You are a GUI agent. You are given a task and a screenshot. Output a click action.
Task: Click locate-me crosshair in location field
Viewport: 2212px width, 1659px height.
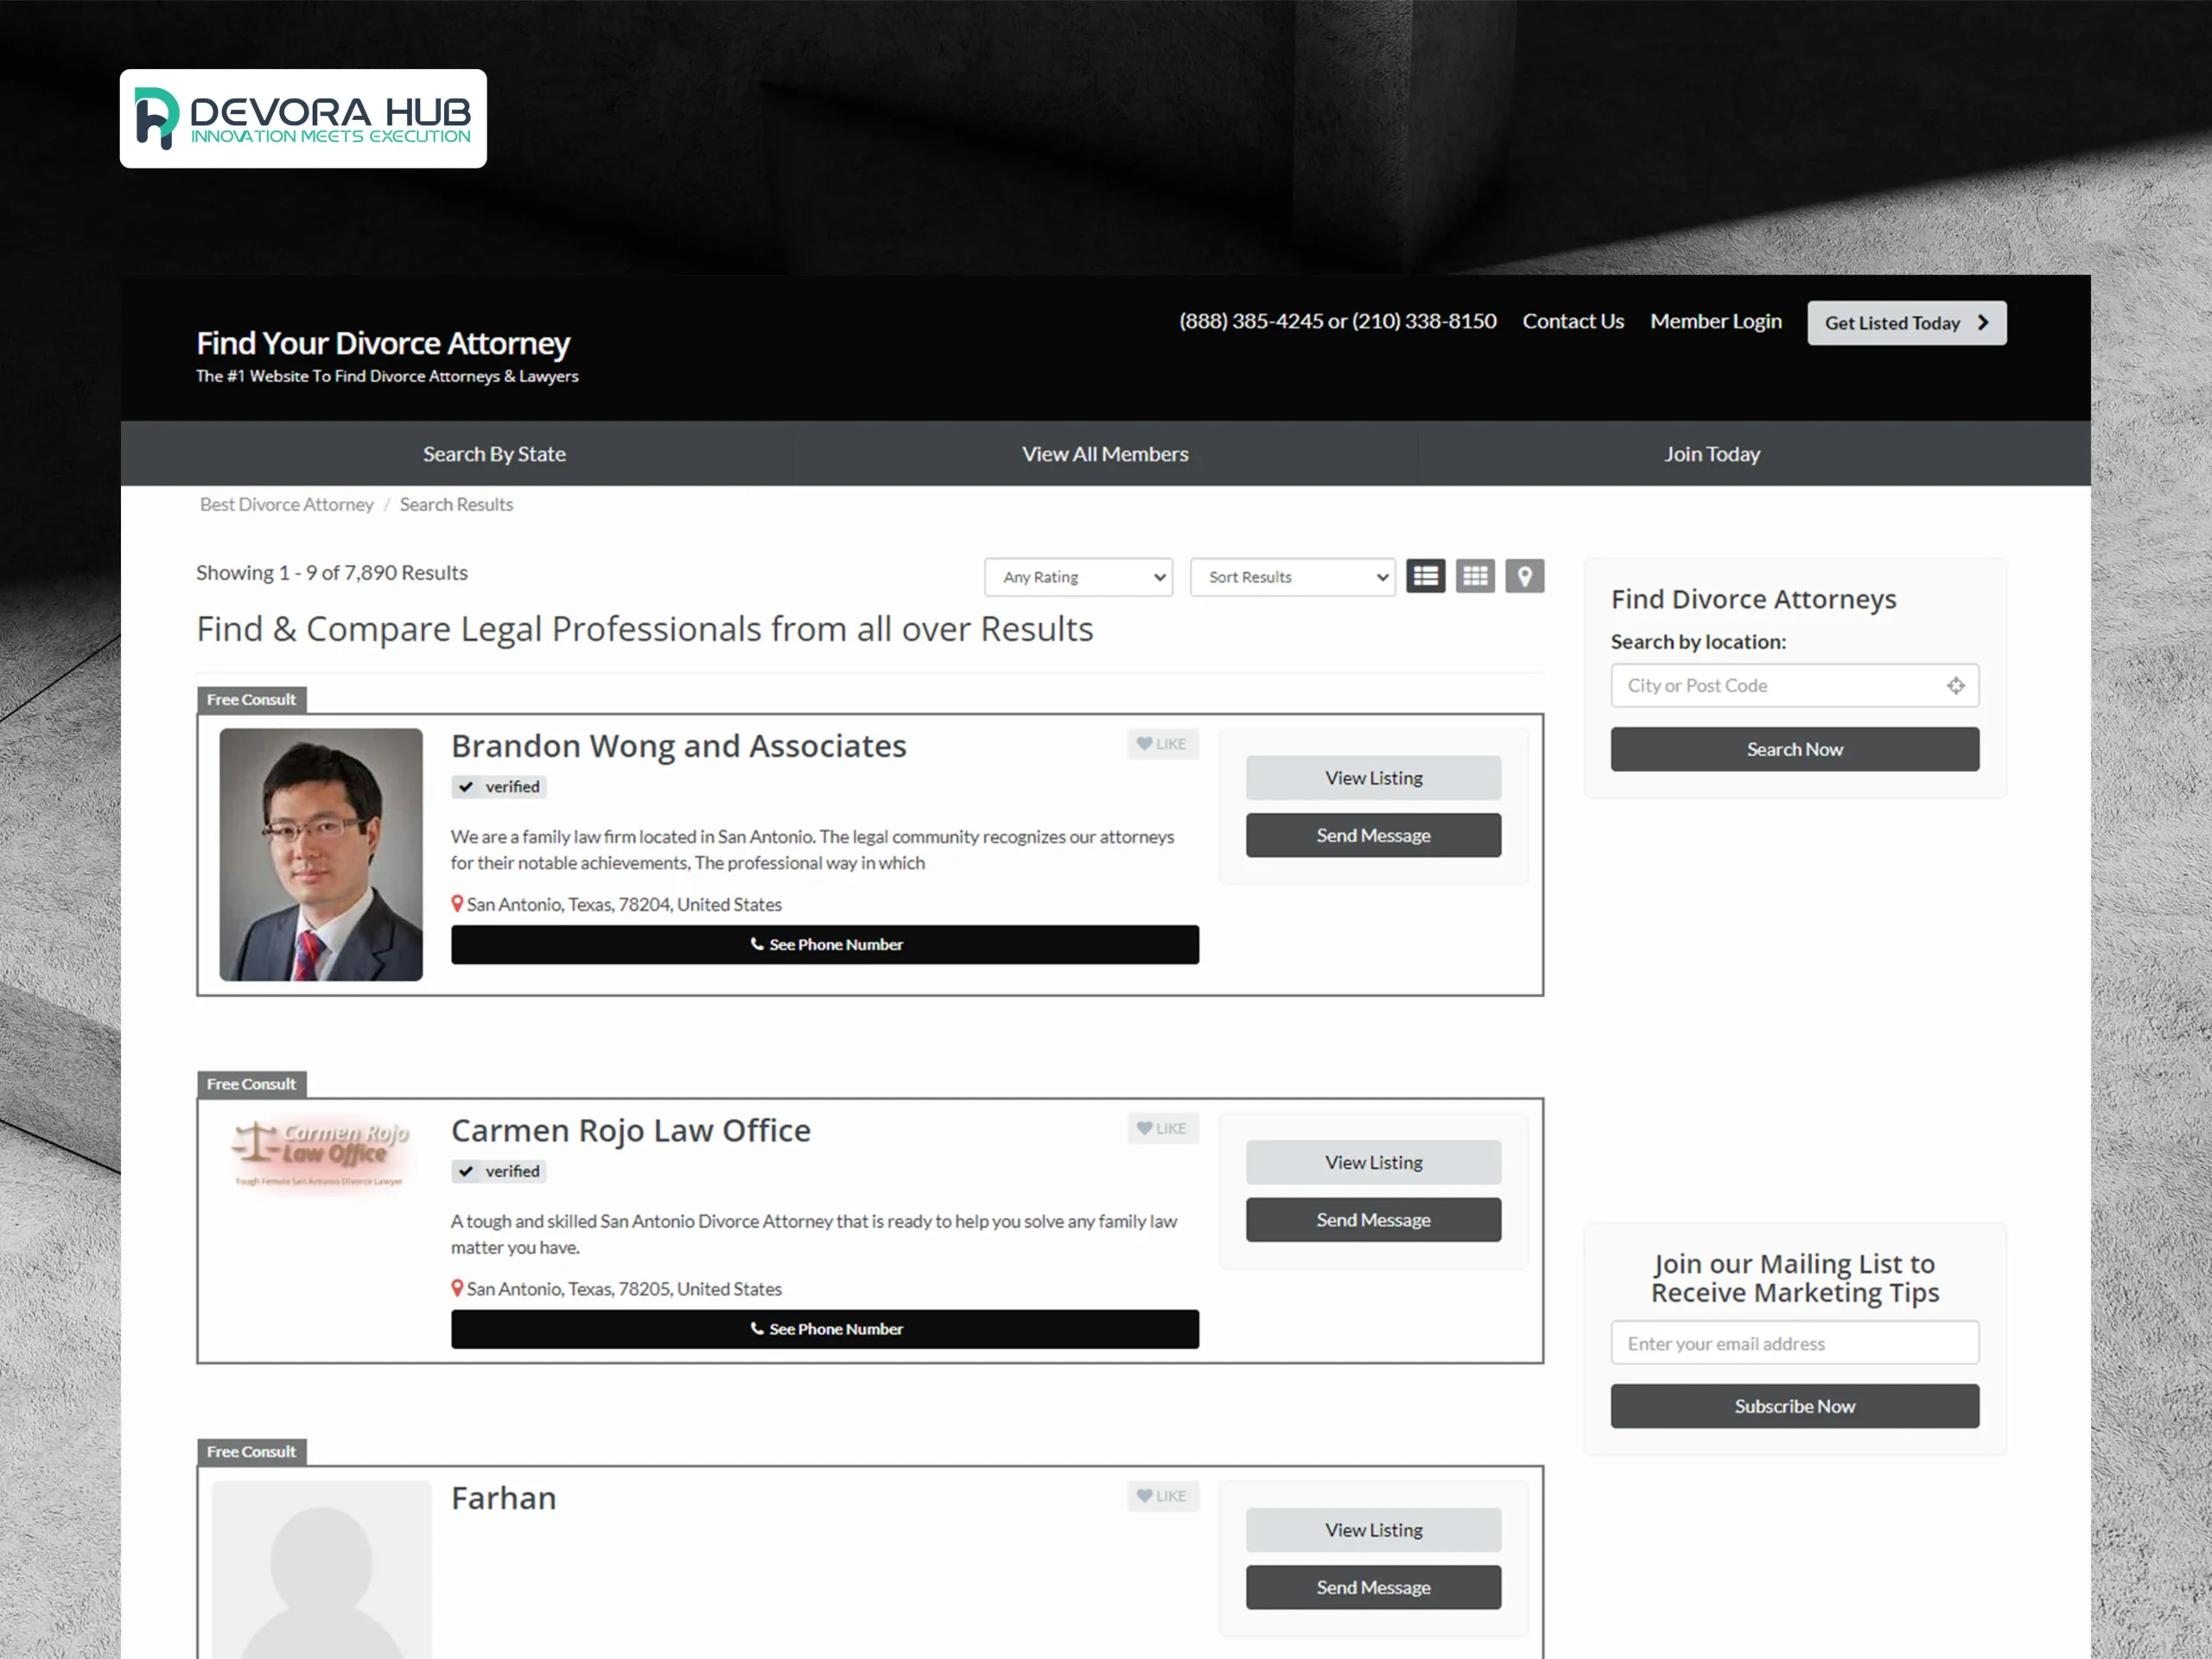[1955, 685]
